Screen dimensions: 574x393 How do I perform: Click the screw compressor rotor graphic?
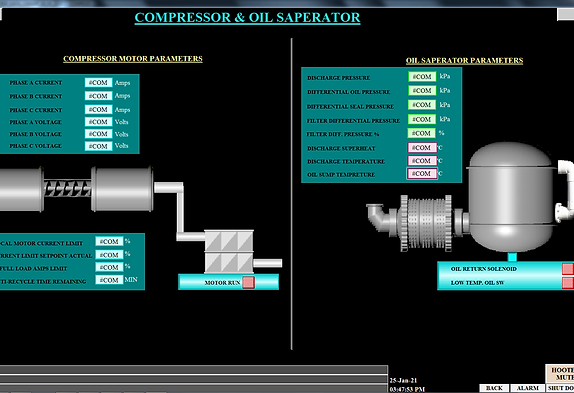pos(67,188)
